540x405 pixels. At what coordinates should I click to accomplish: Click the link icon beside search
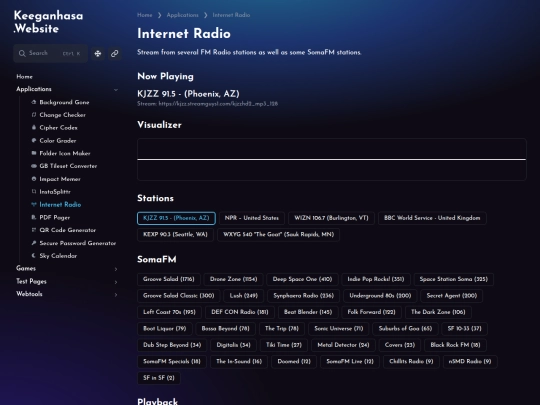[114, 53]
